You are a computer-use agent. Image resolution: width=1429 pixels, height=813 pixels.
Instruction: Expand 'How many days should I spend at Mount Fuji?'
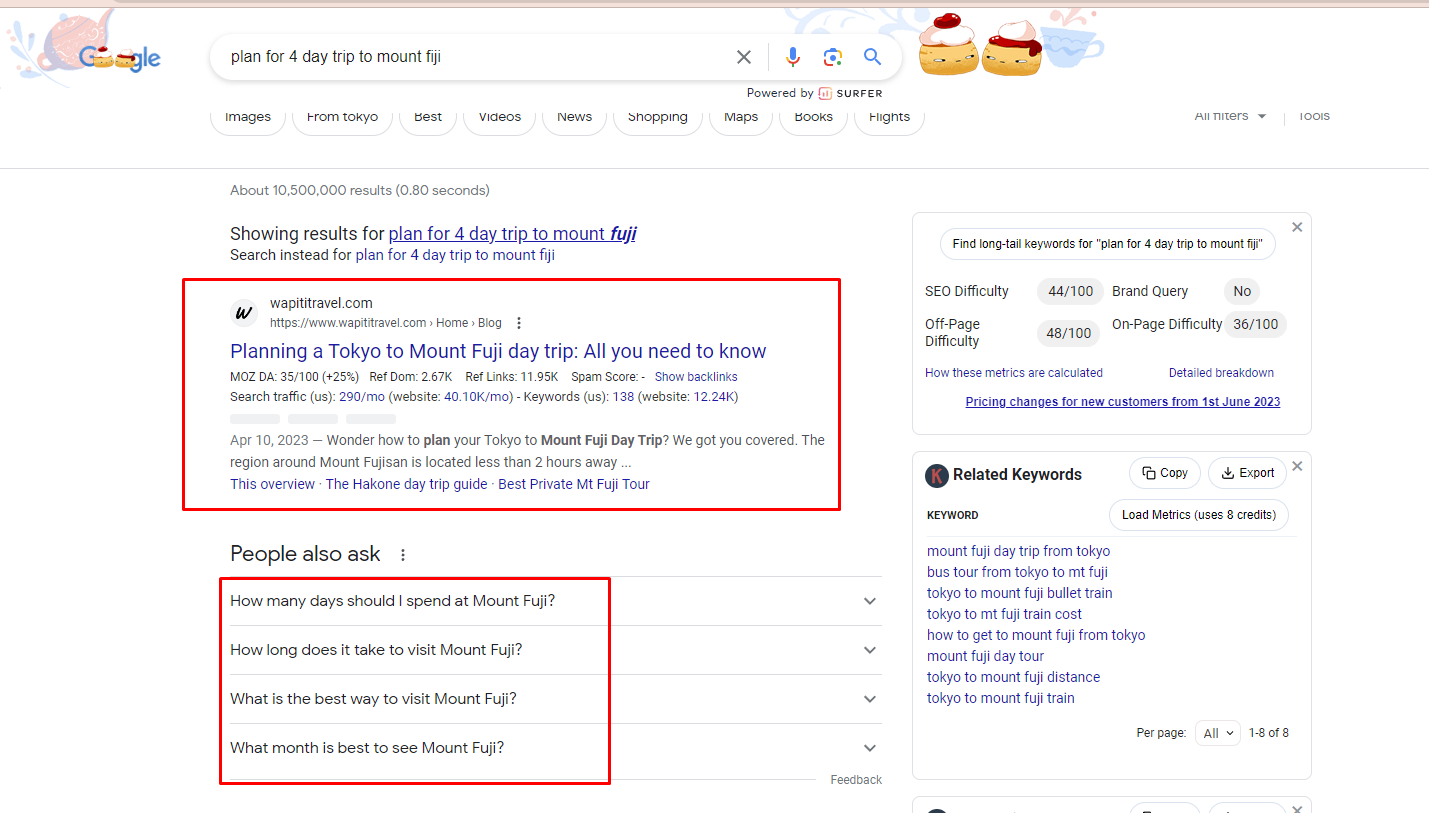pos(556,601)
